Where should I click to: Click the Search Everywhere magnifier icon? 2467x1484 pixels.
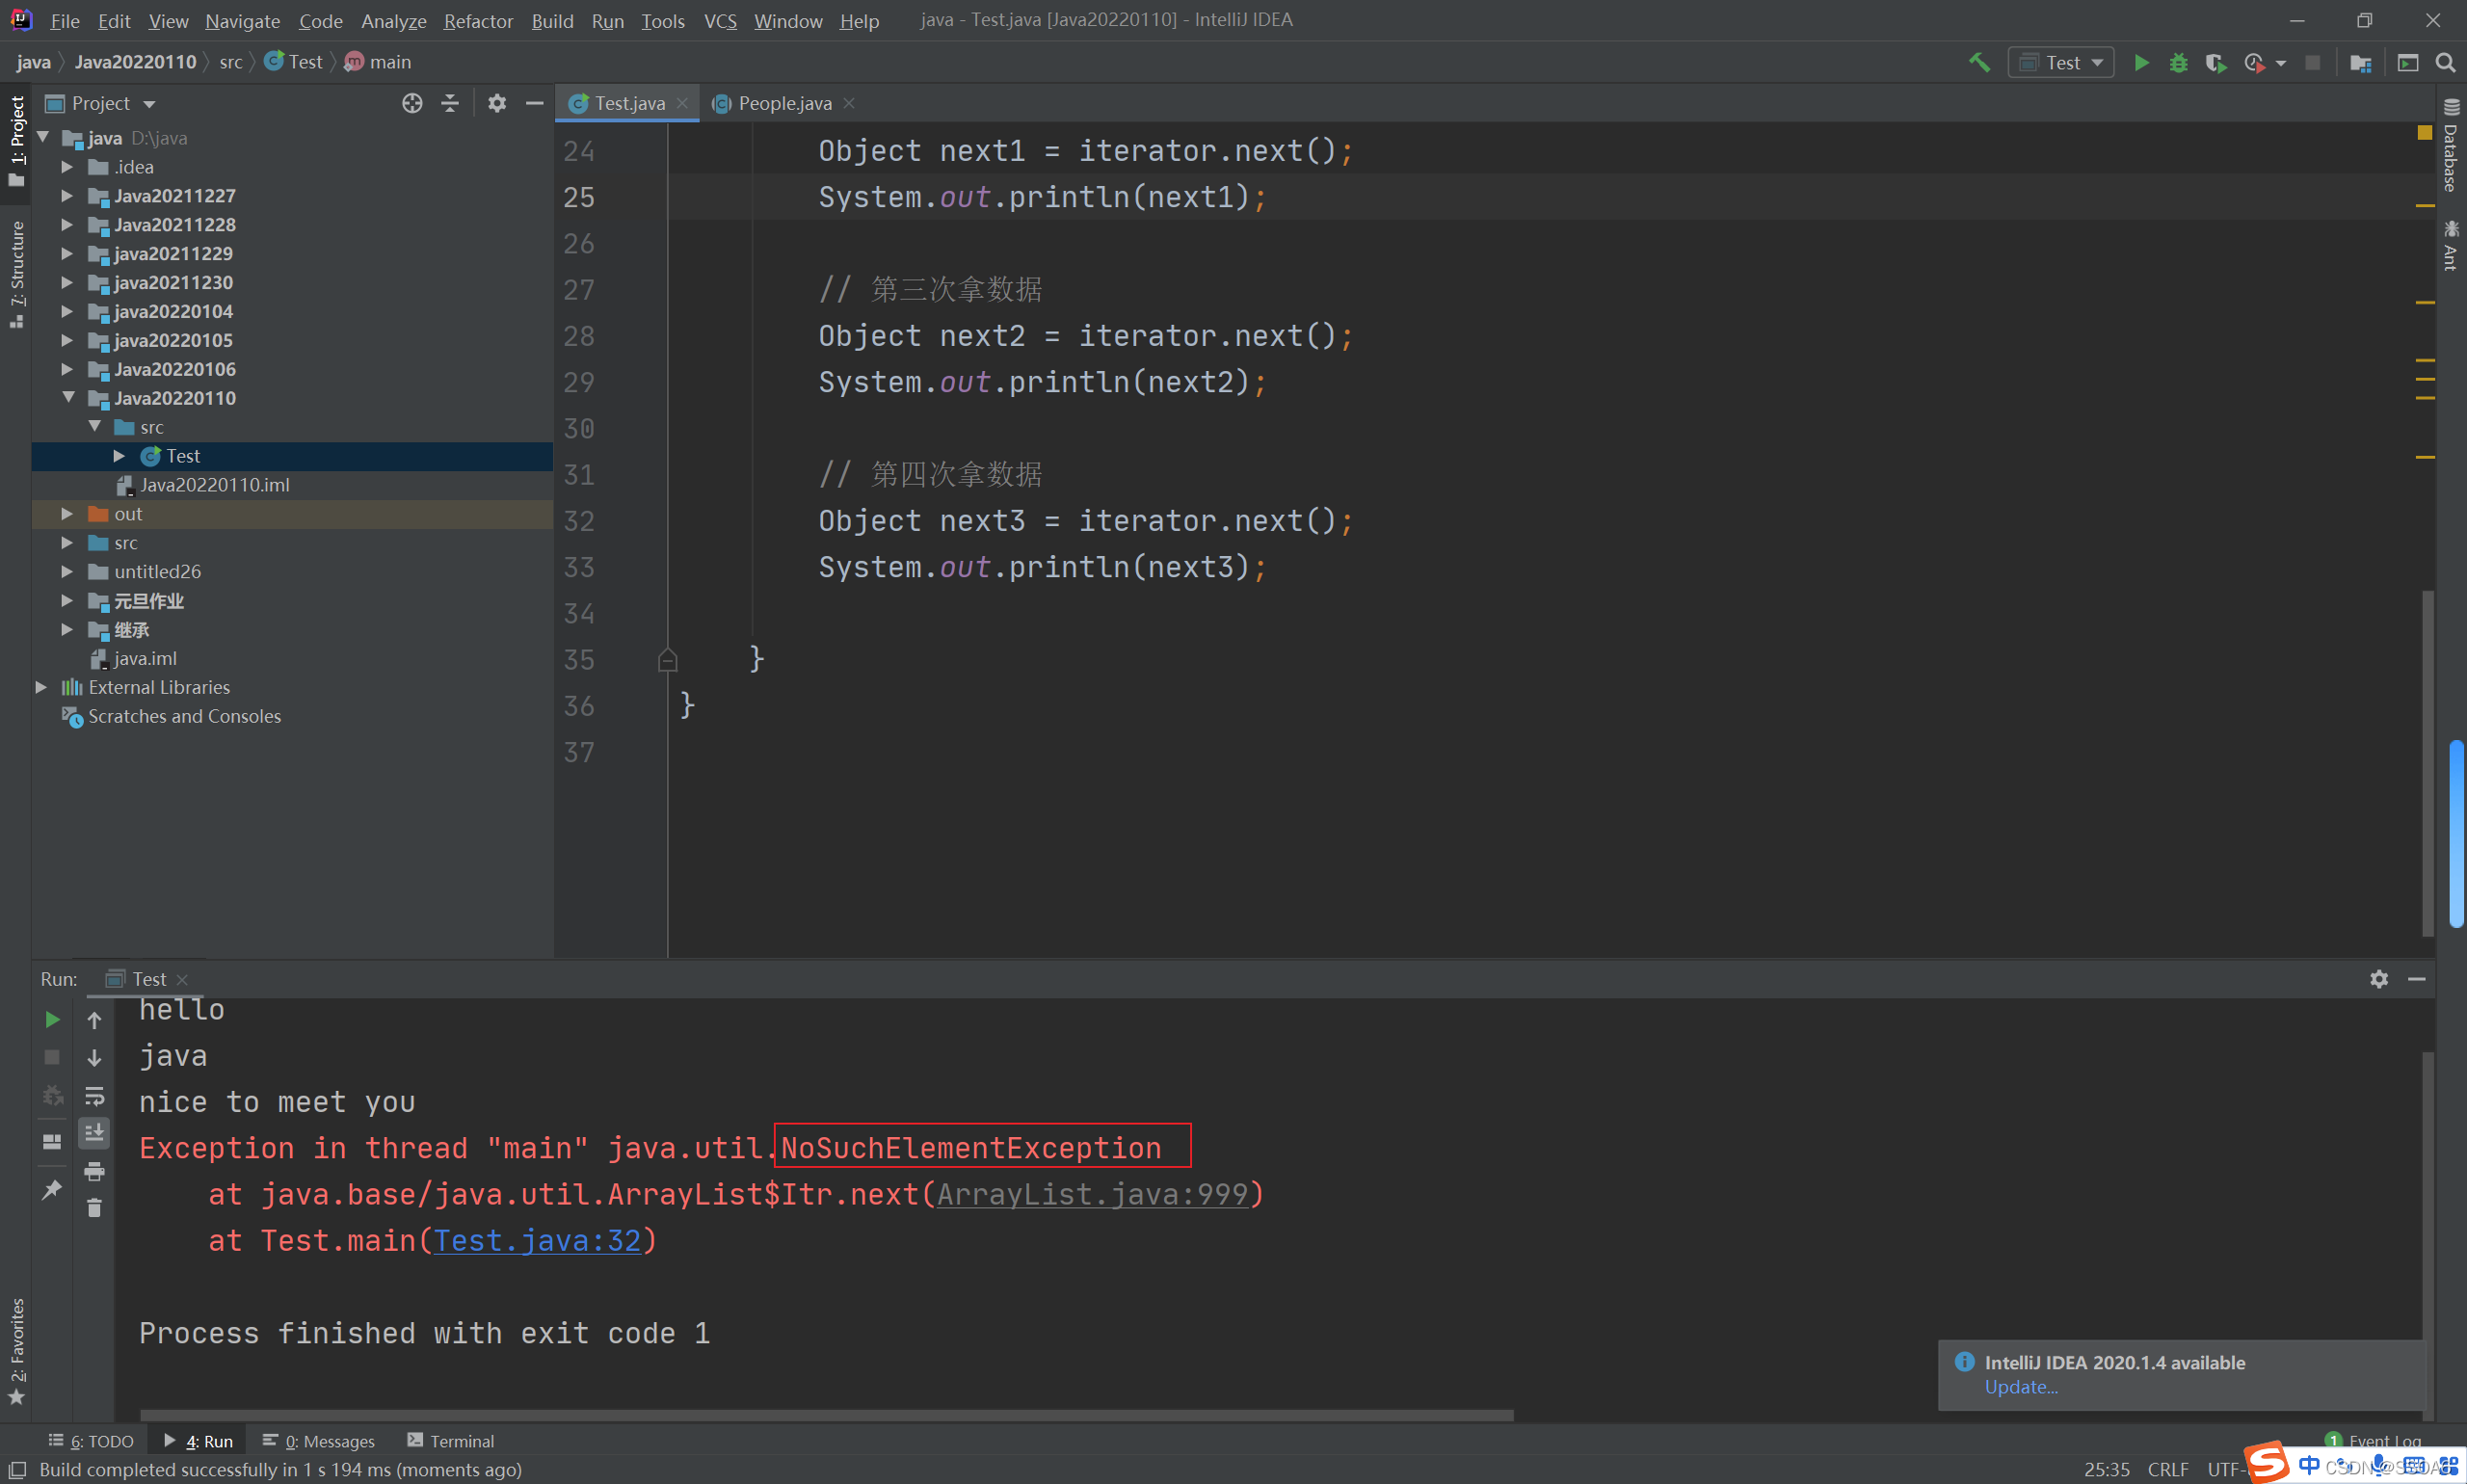tap(2445, 62)
